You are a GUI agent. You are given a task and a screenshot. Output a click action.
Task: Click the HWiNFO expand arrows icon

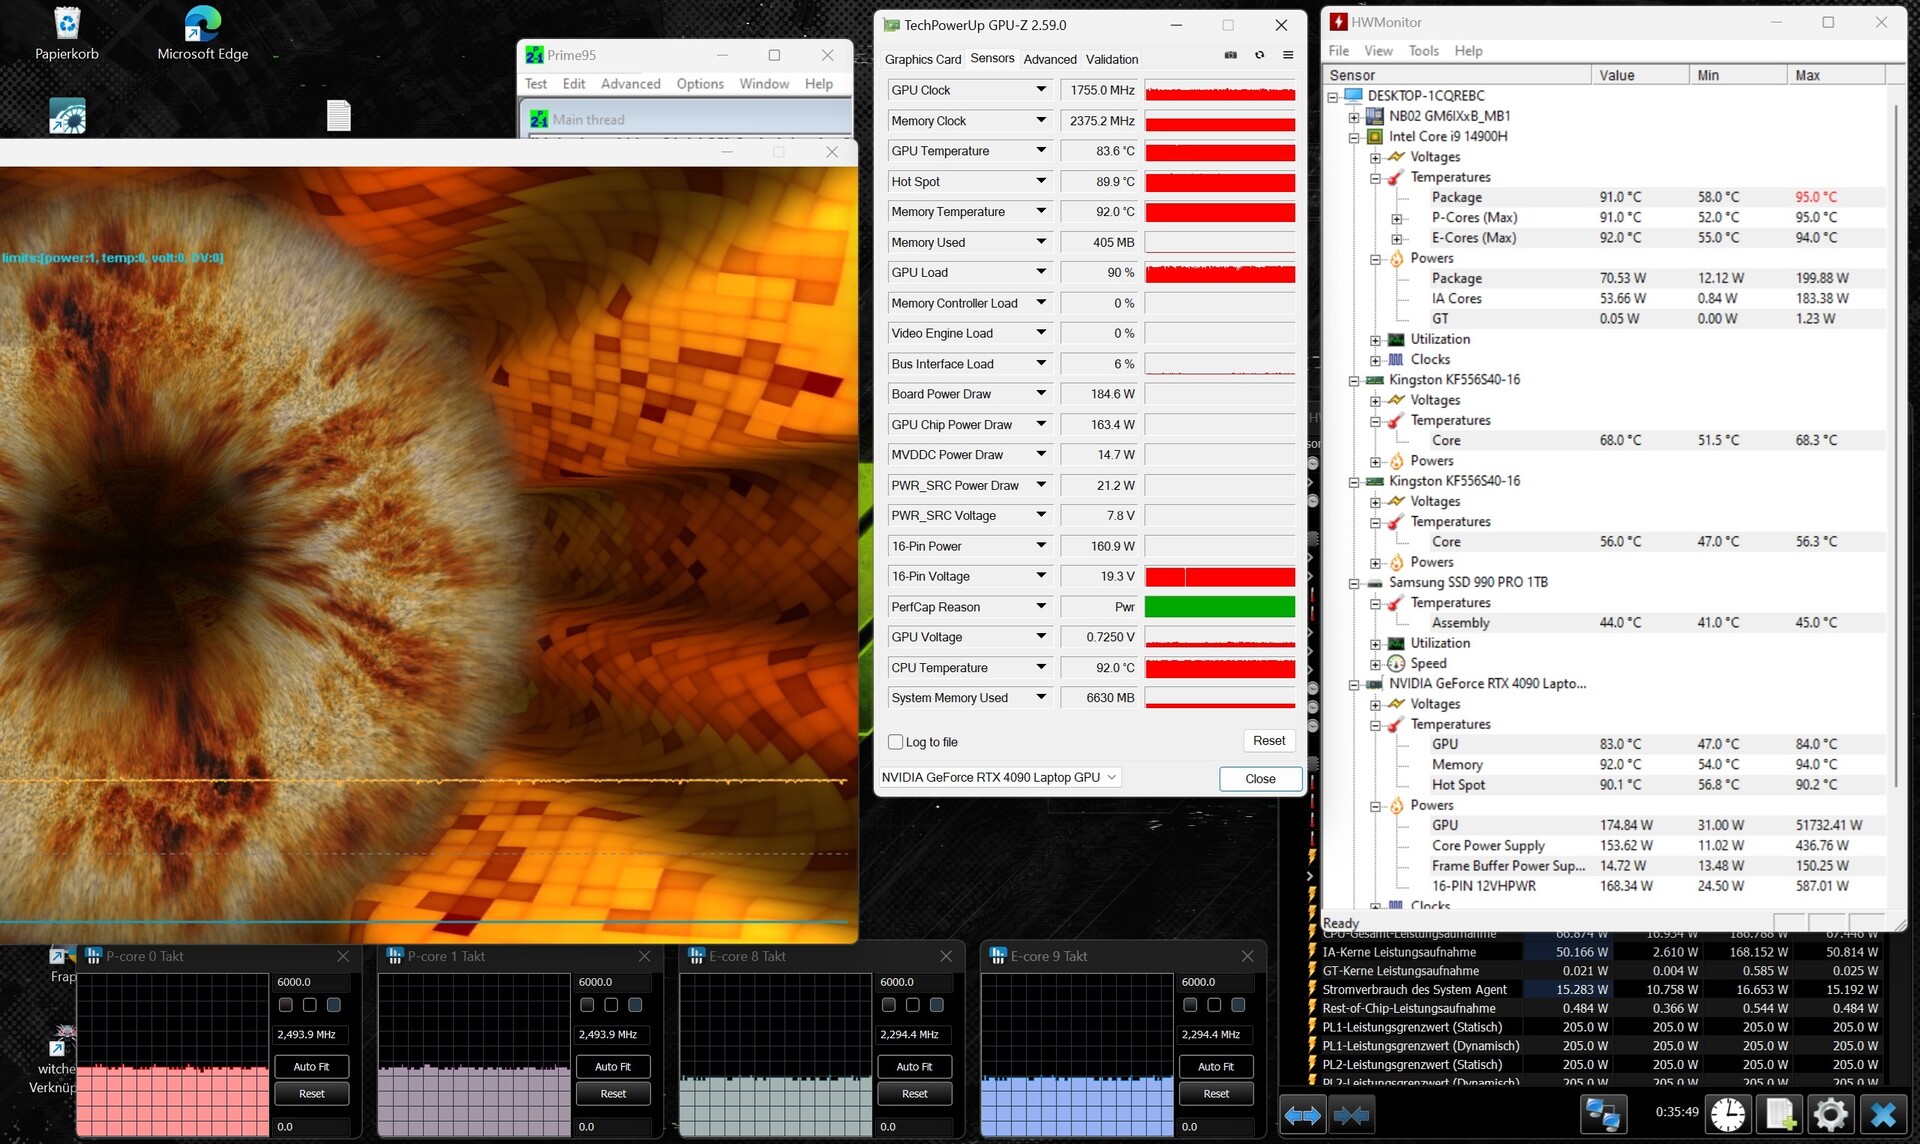click(x=1302, y=1114)
